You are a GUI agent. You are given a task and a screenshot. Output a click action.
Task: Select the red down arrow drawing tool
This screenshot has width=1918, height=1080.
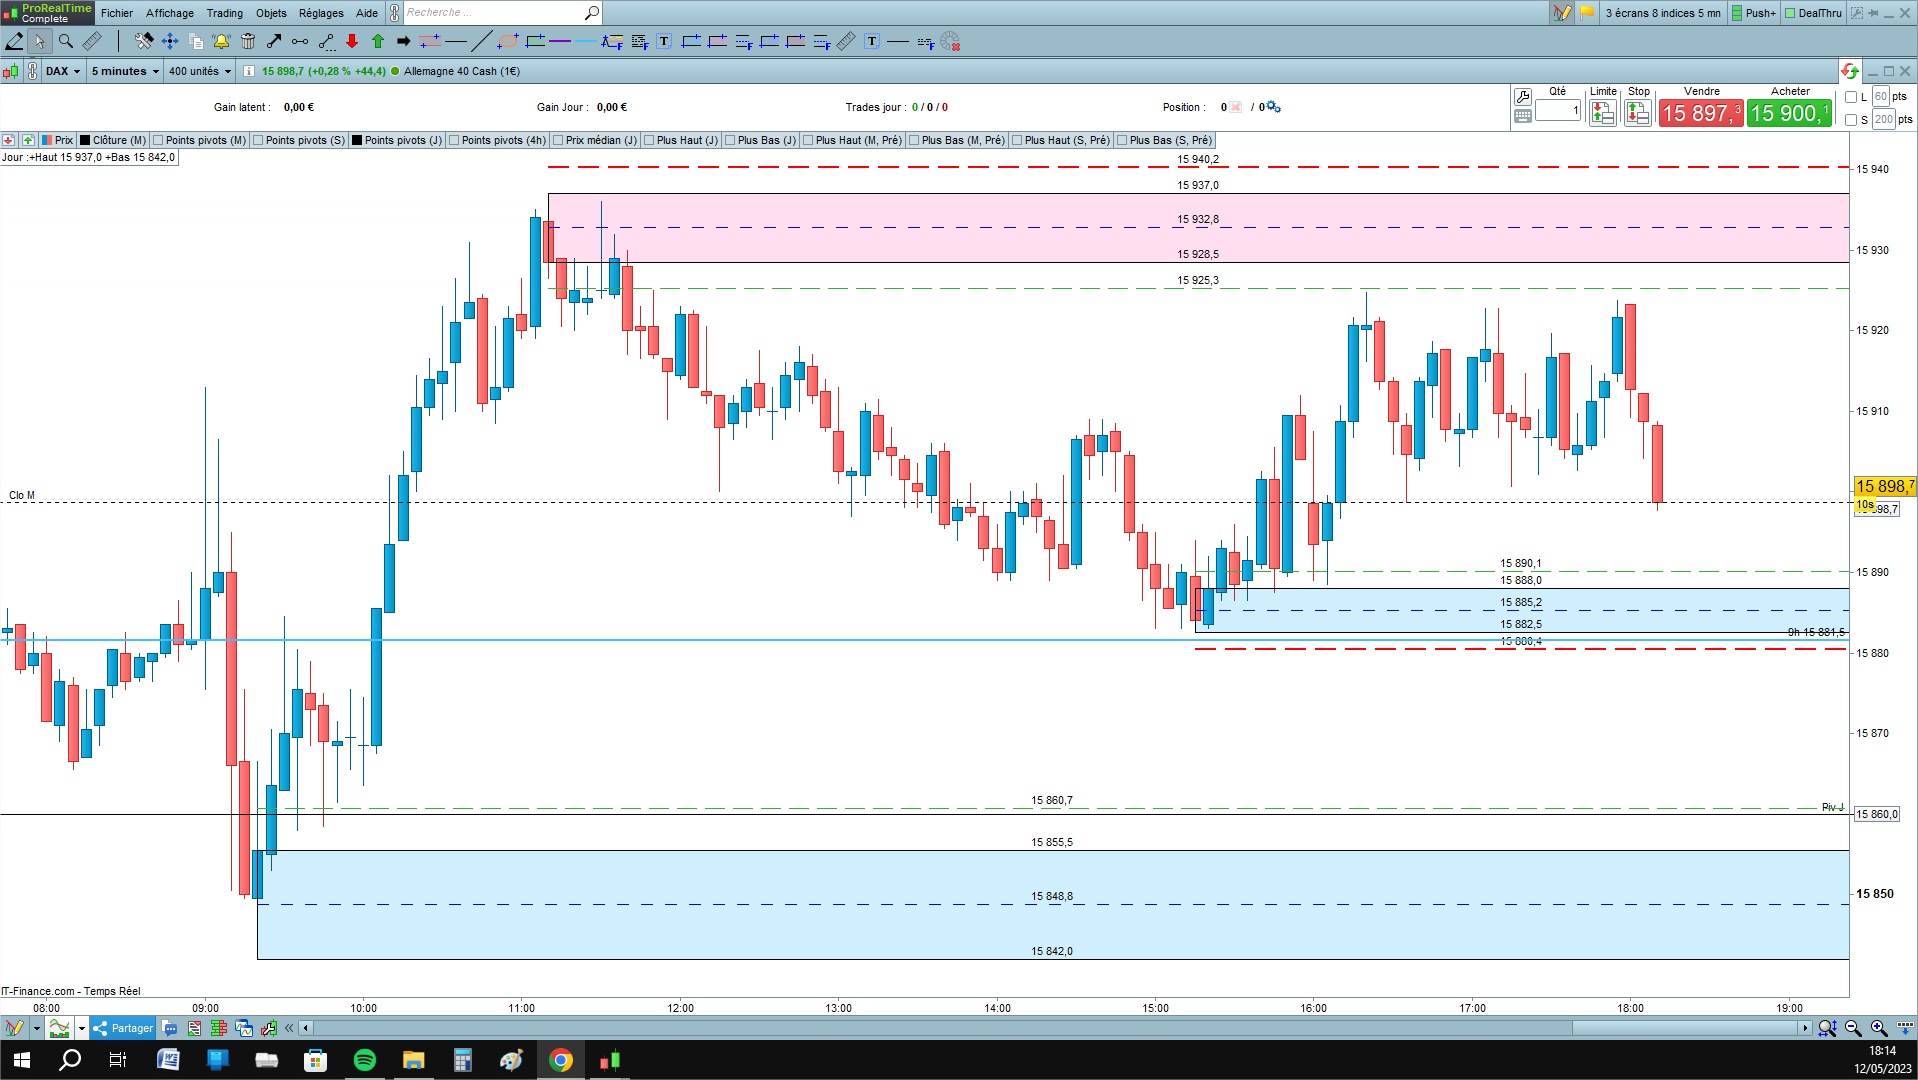[x=352, y=41]
